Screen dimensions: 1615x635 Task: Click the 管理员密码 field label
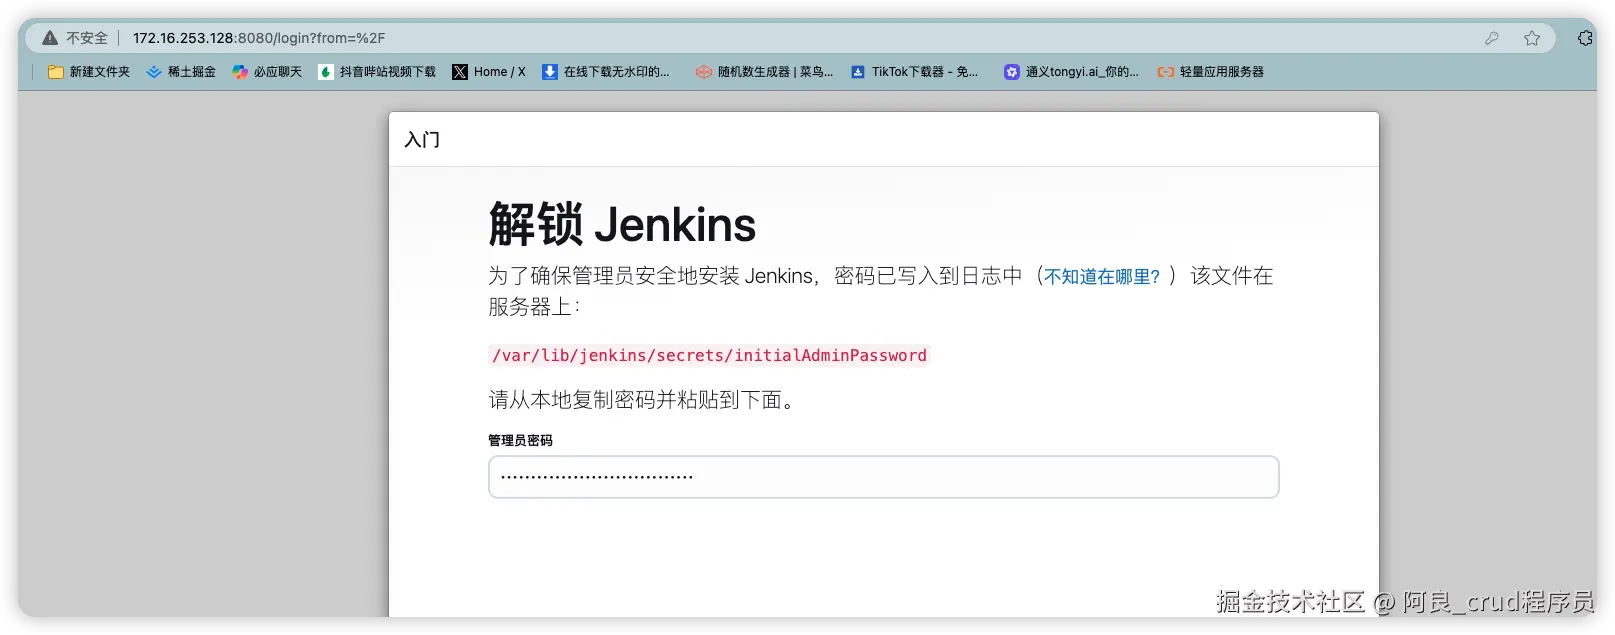[520, 440]
